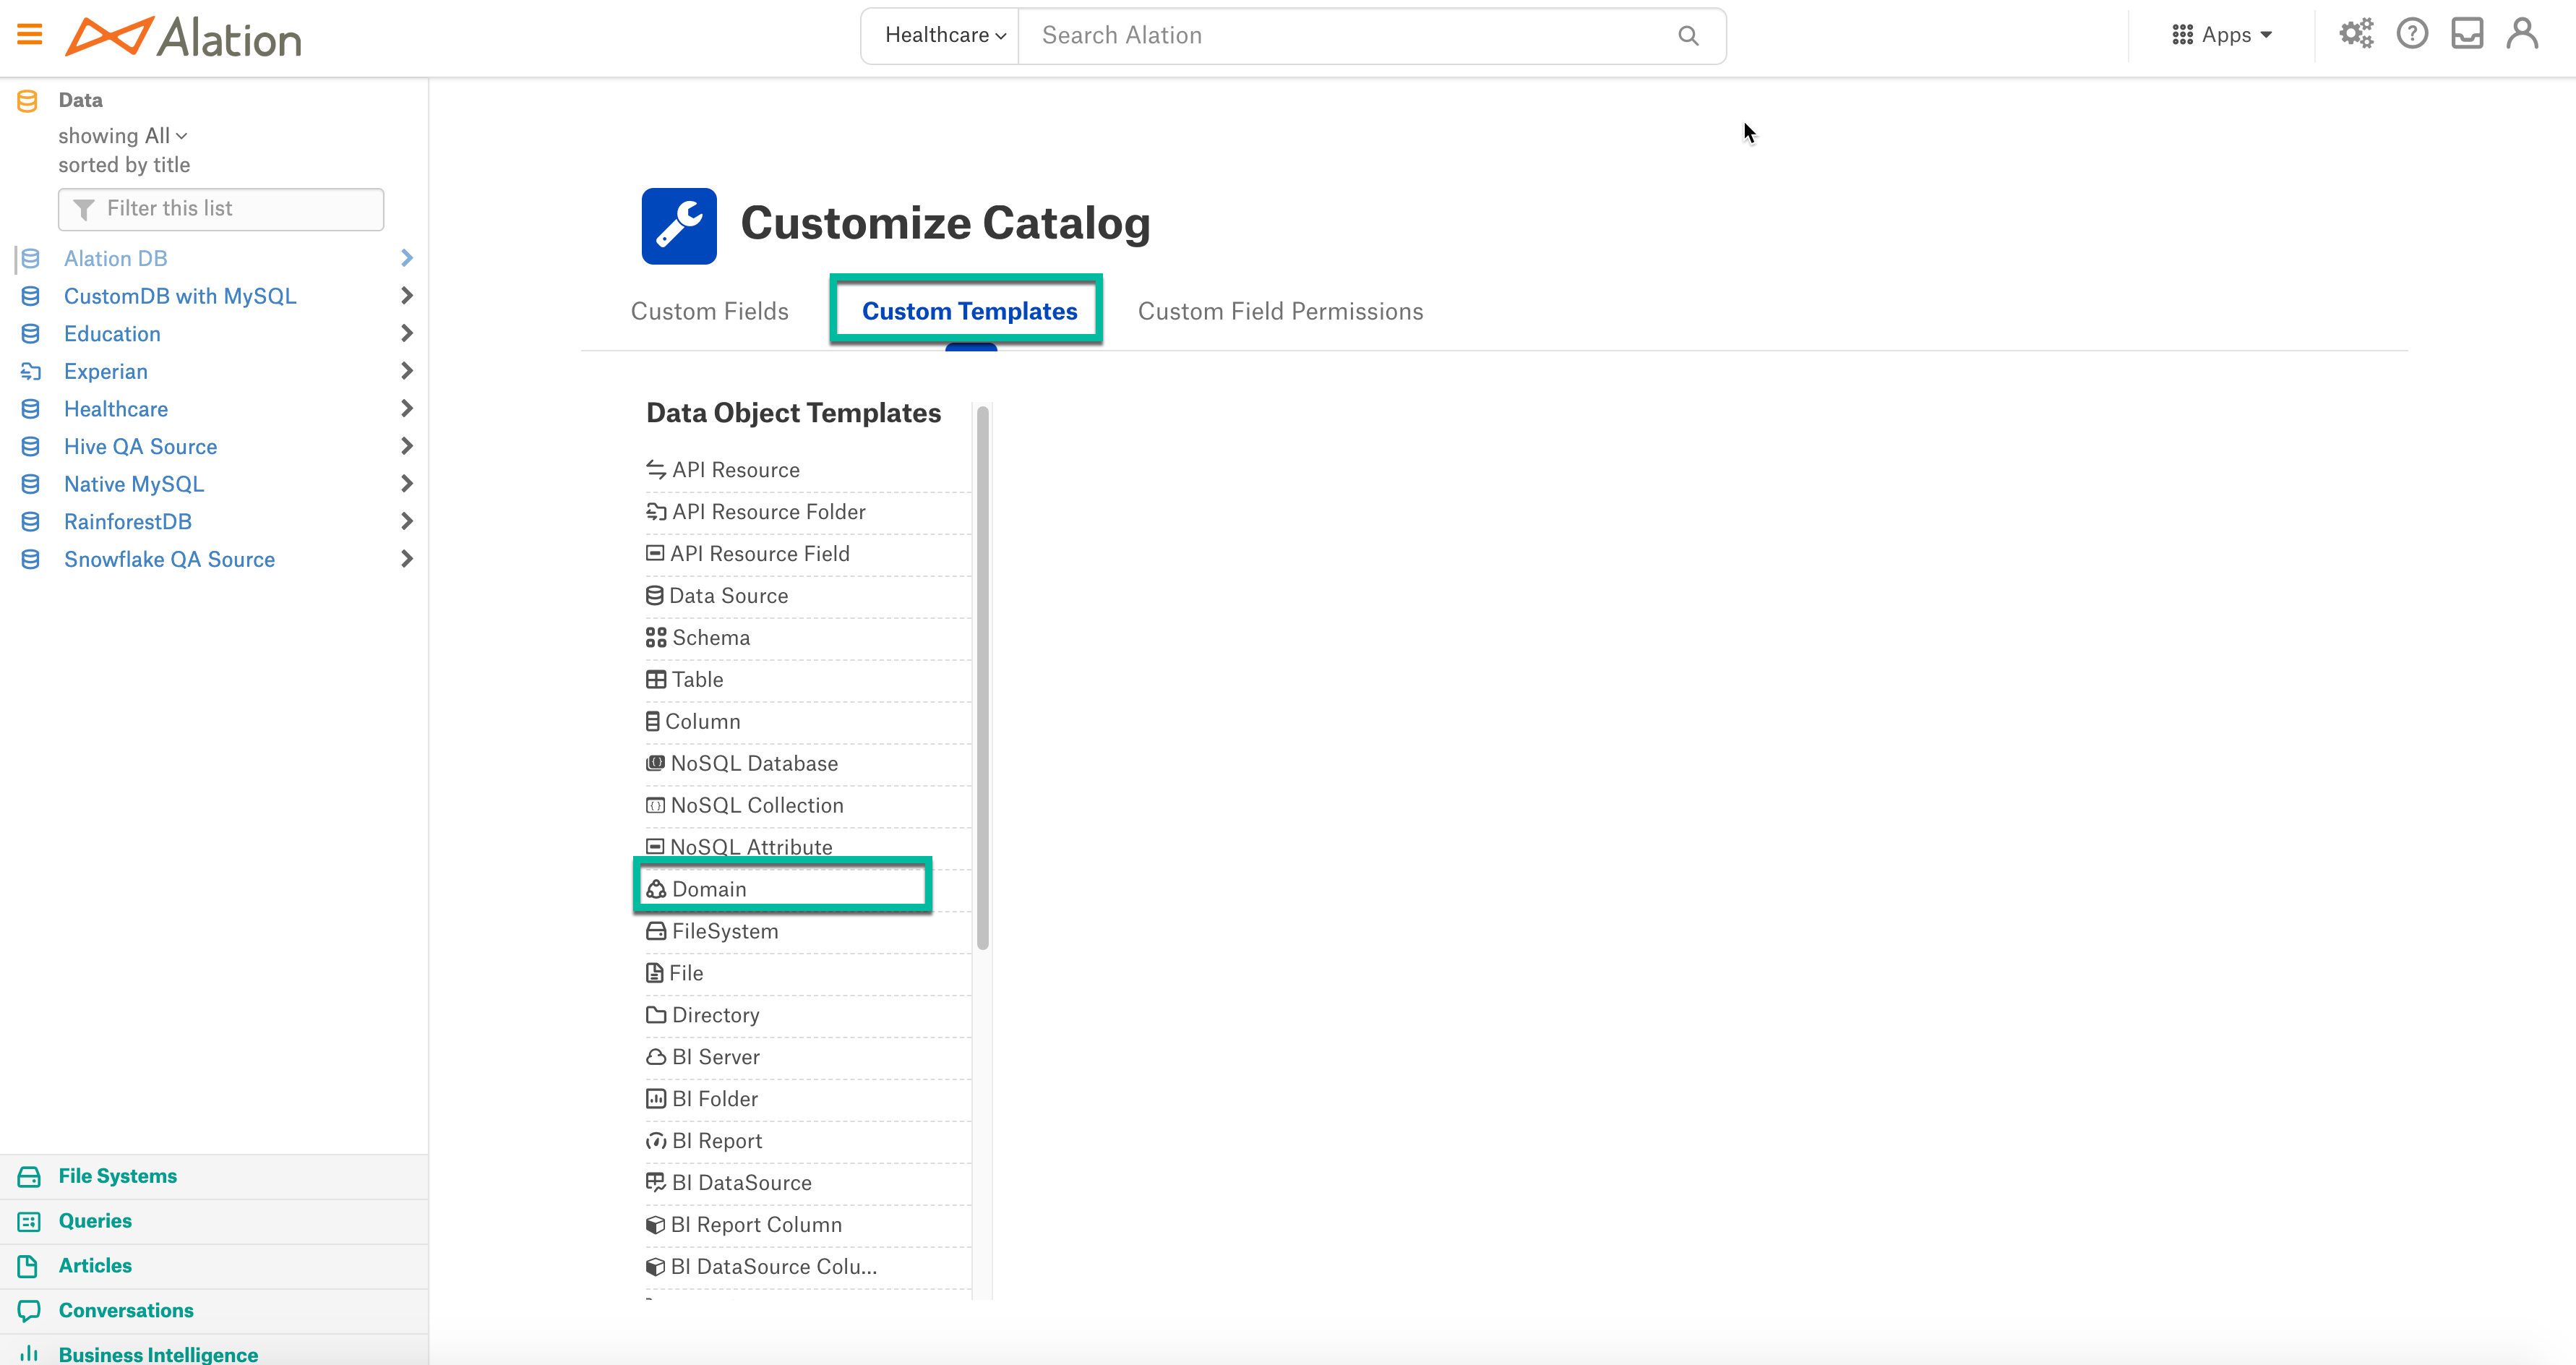Expand the Healthcare data source chevron
This screenshot has width=2576, height=1365.
click(x=406, y=408)
